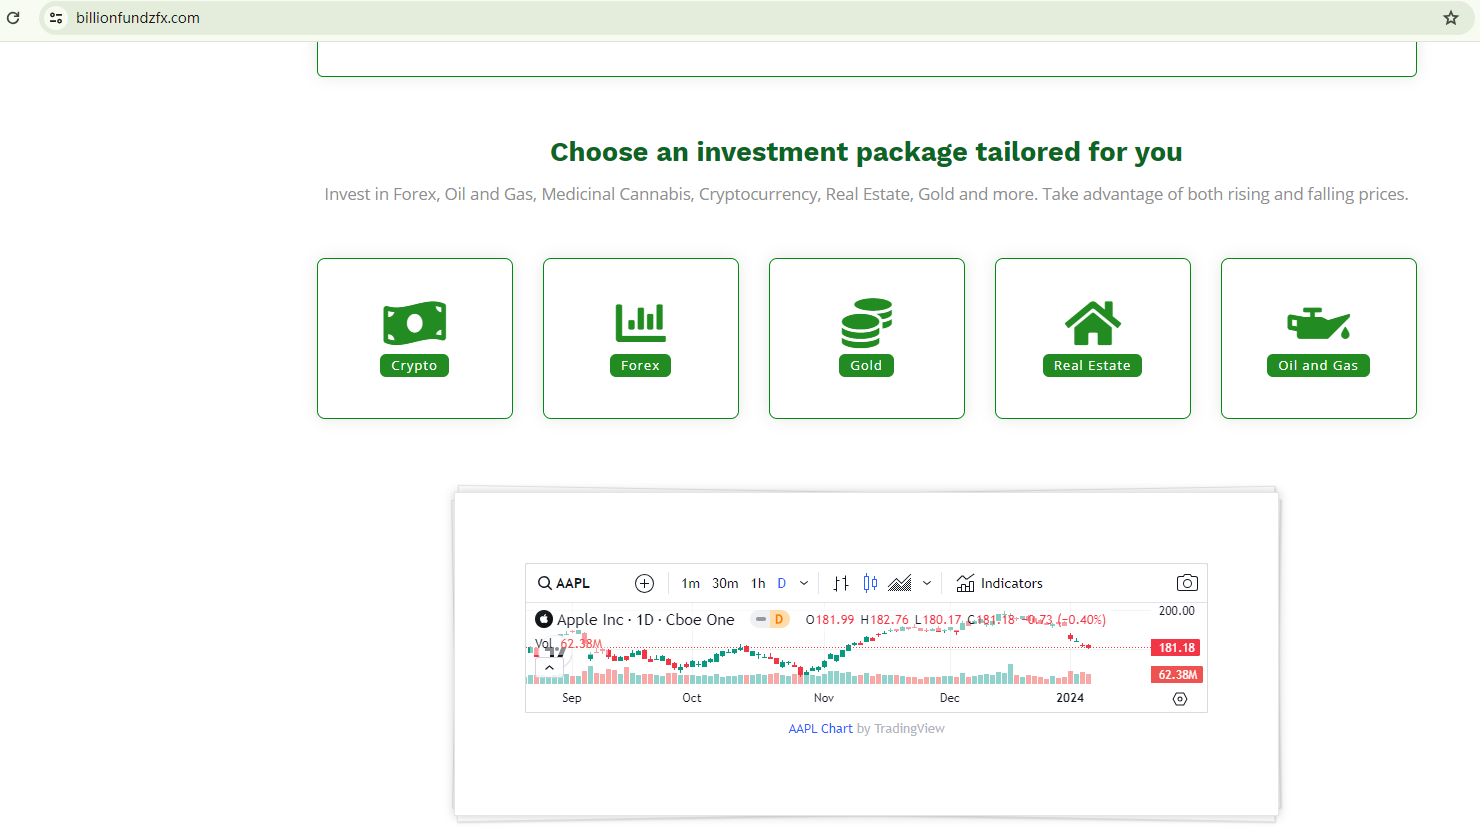Collapse the chart legend with chevron

click(x=549, y=667)
